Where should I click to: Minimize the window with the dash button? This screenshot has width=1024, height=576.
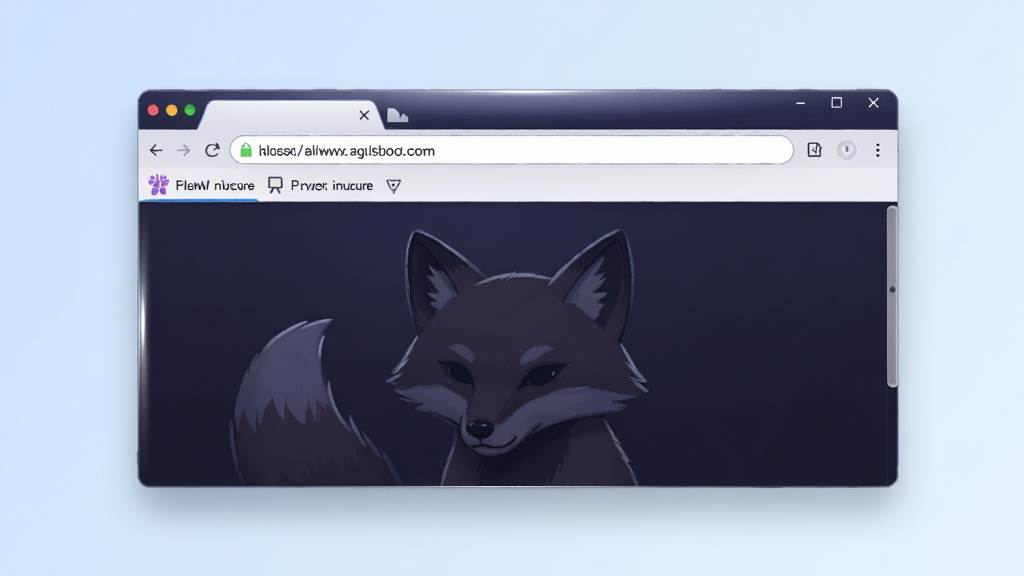point(801,103)
